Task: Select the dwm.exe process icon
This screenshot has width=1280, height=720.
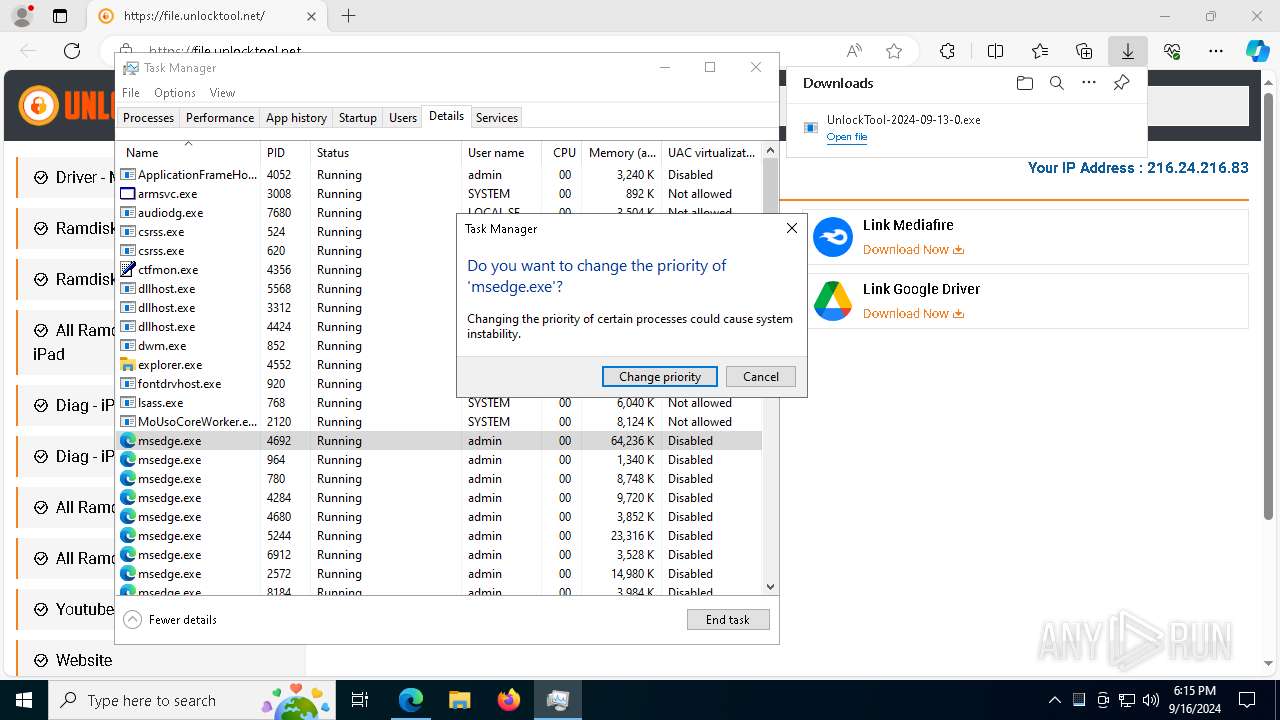Action: coord(128,346)
